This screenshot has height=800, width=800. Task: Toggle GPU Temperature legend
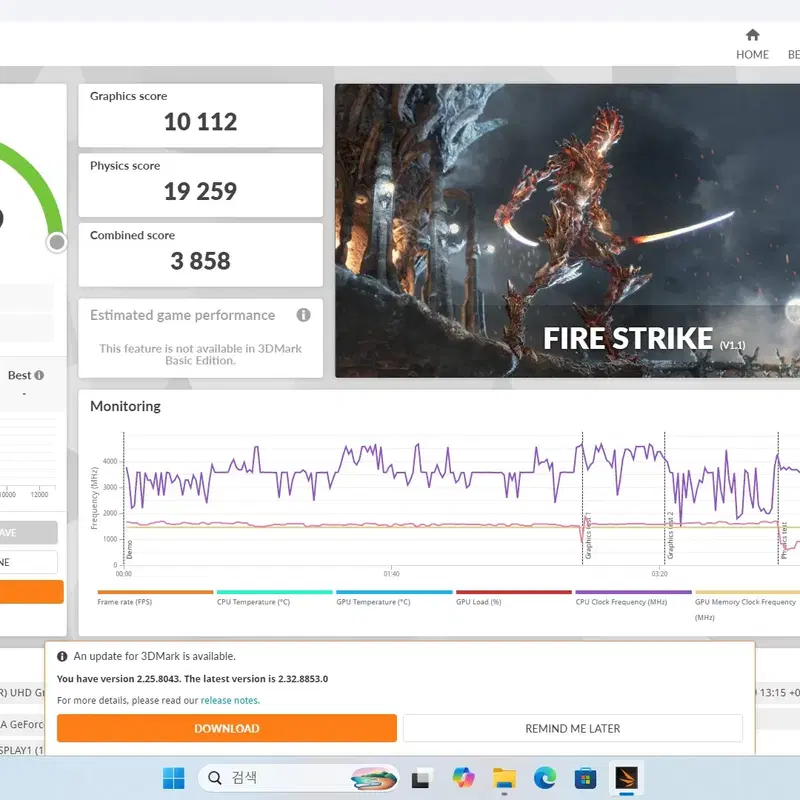394,598
